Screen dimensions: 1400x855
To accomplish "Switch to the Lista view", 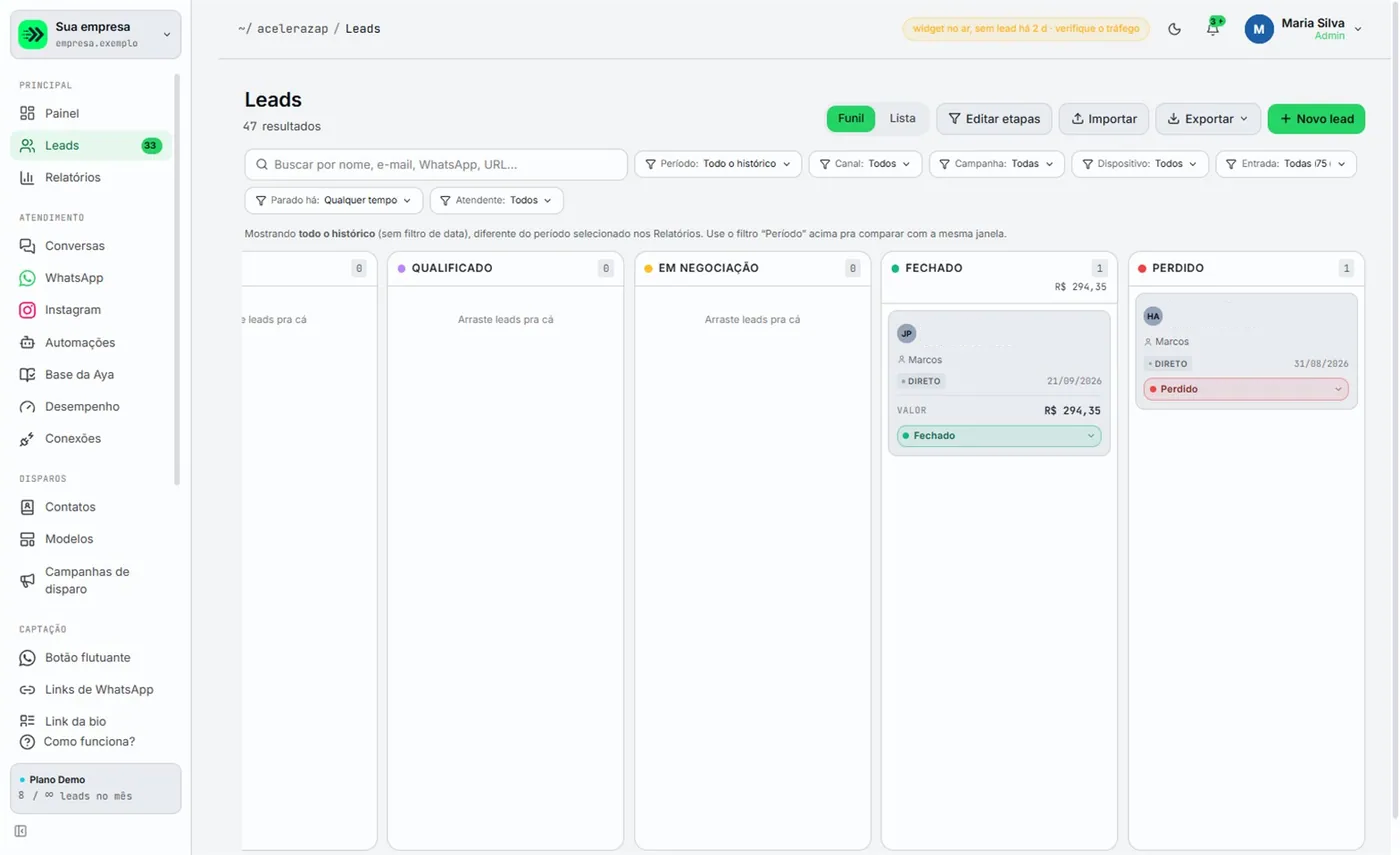I will 903,118.
